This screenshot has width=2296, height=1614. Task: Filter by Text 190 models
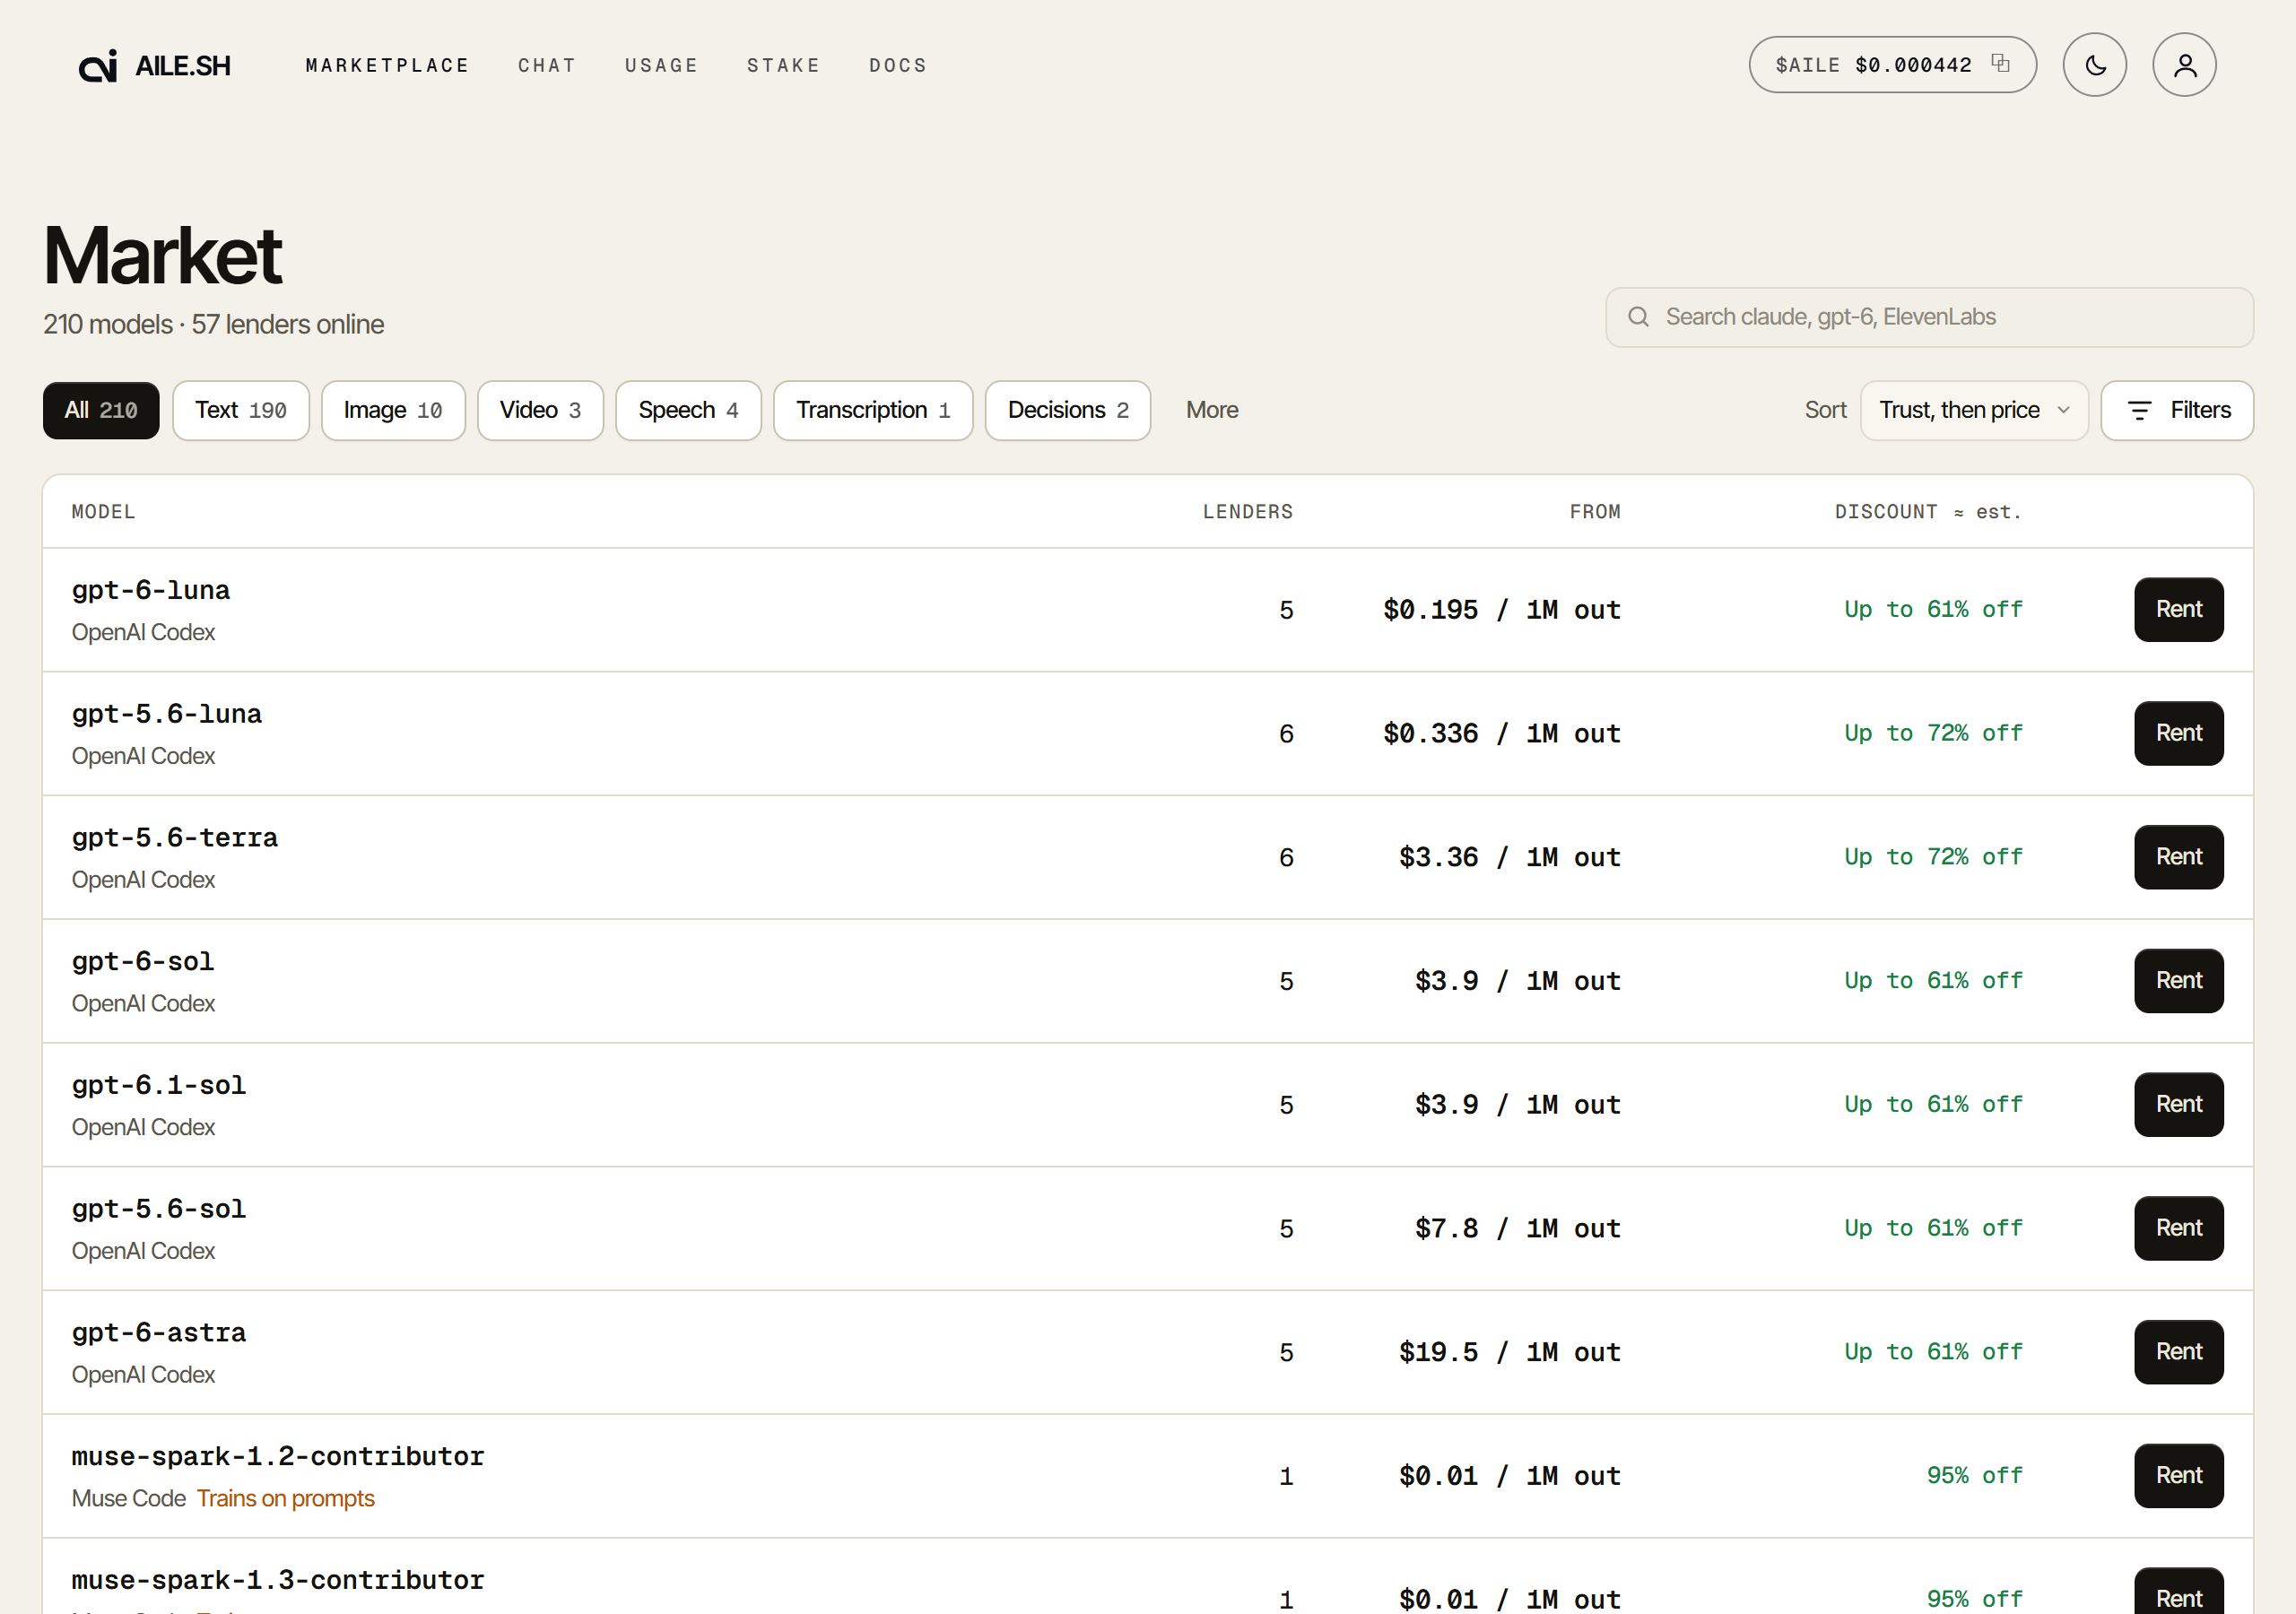click(241, 410)
